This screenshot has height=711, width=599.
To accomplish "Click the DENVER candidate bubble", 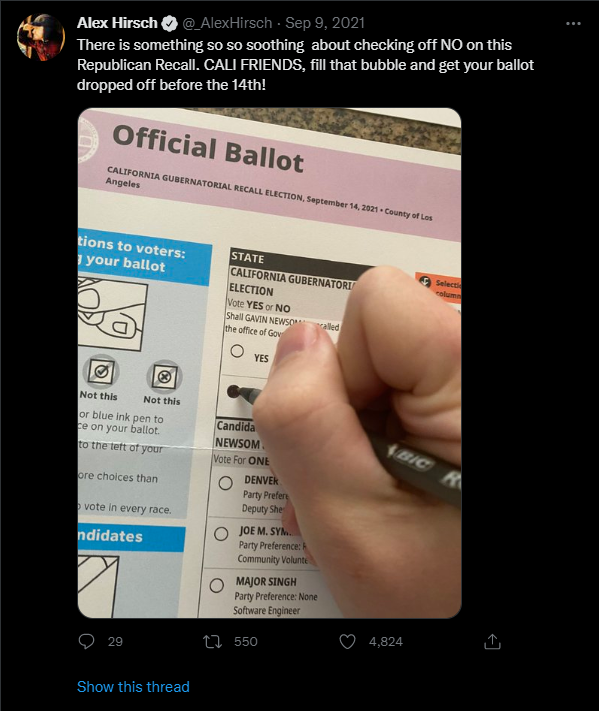I will [225, 483].
